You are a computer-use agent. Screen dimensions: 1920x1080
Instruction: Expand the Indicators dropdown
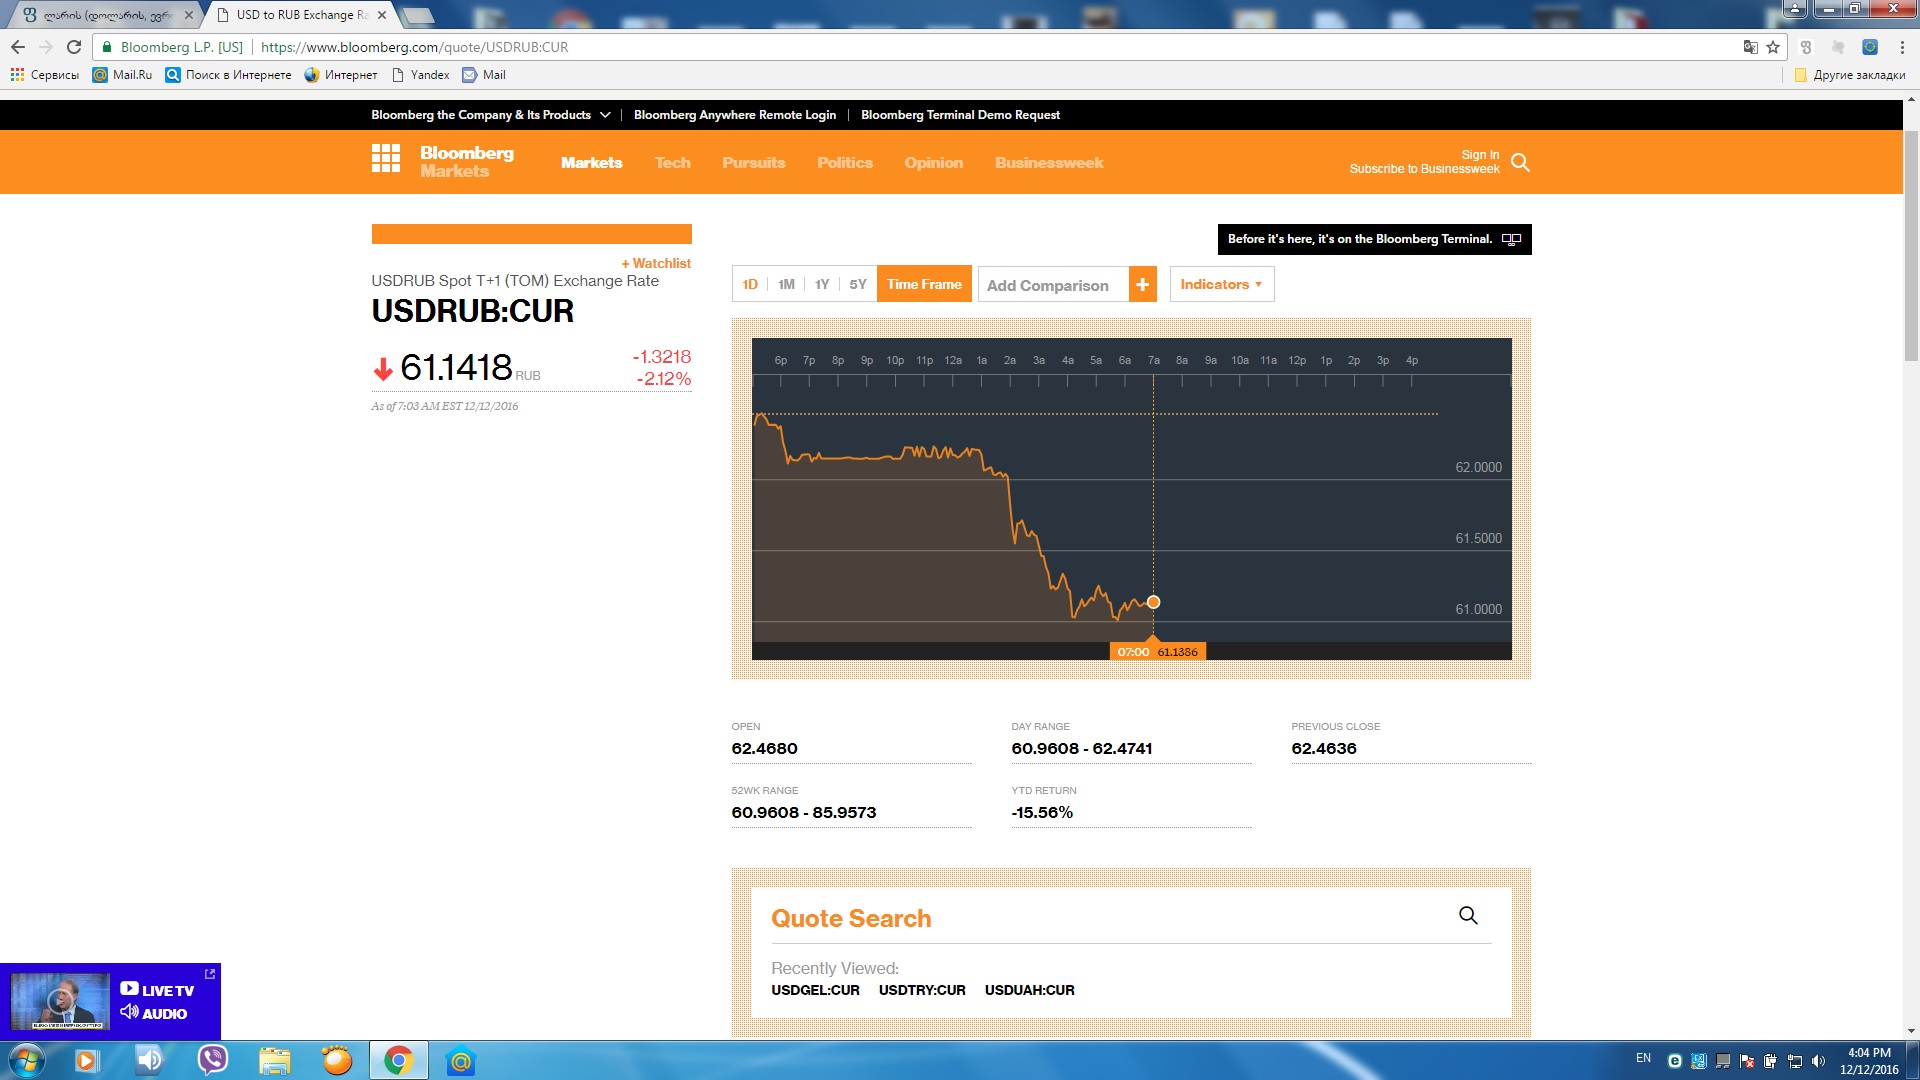point(1221,285)
